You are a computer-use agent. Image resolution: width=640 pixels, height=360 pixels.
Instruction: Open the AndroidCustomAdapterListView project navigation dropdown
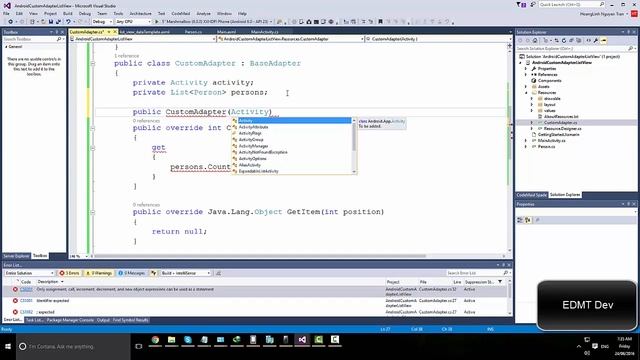pos(143,39)
